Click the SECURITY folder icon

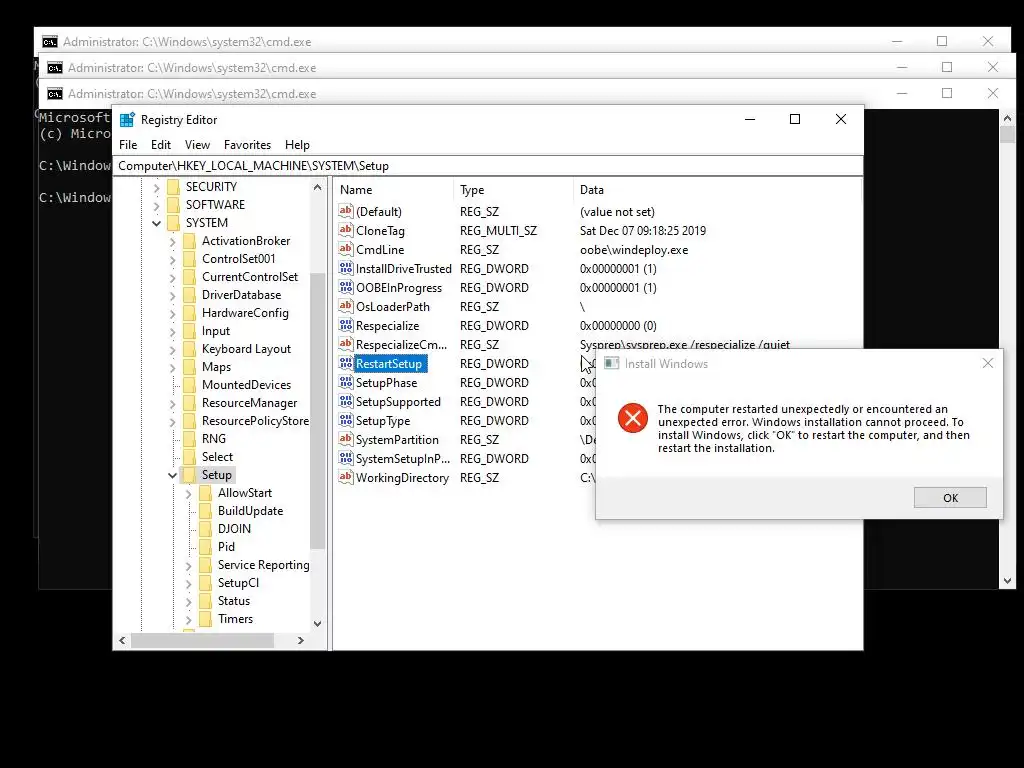173,187
